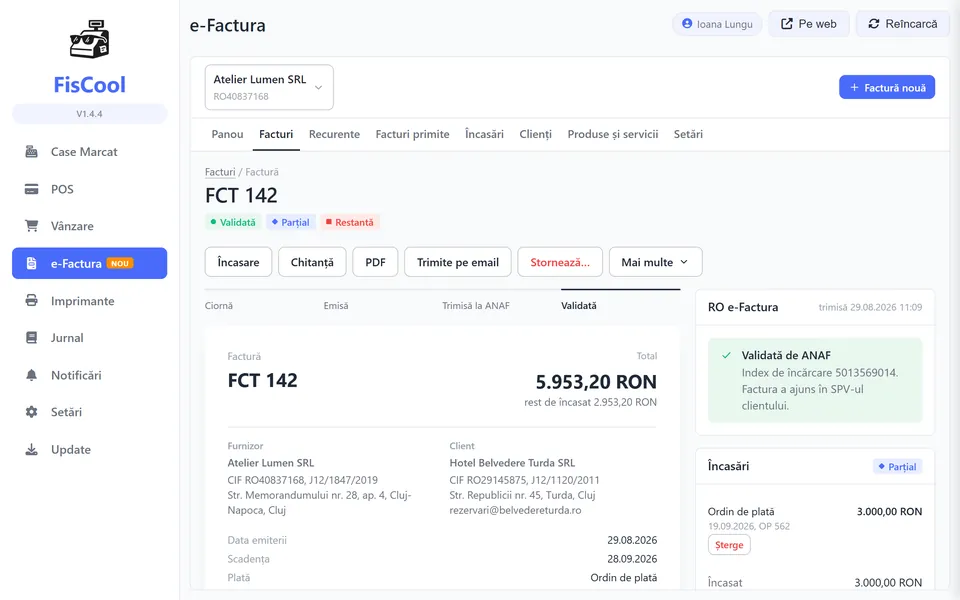
Task: Click the Stornează... button
Action: [x=560, y=262]
